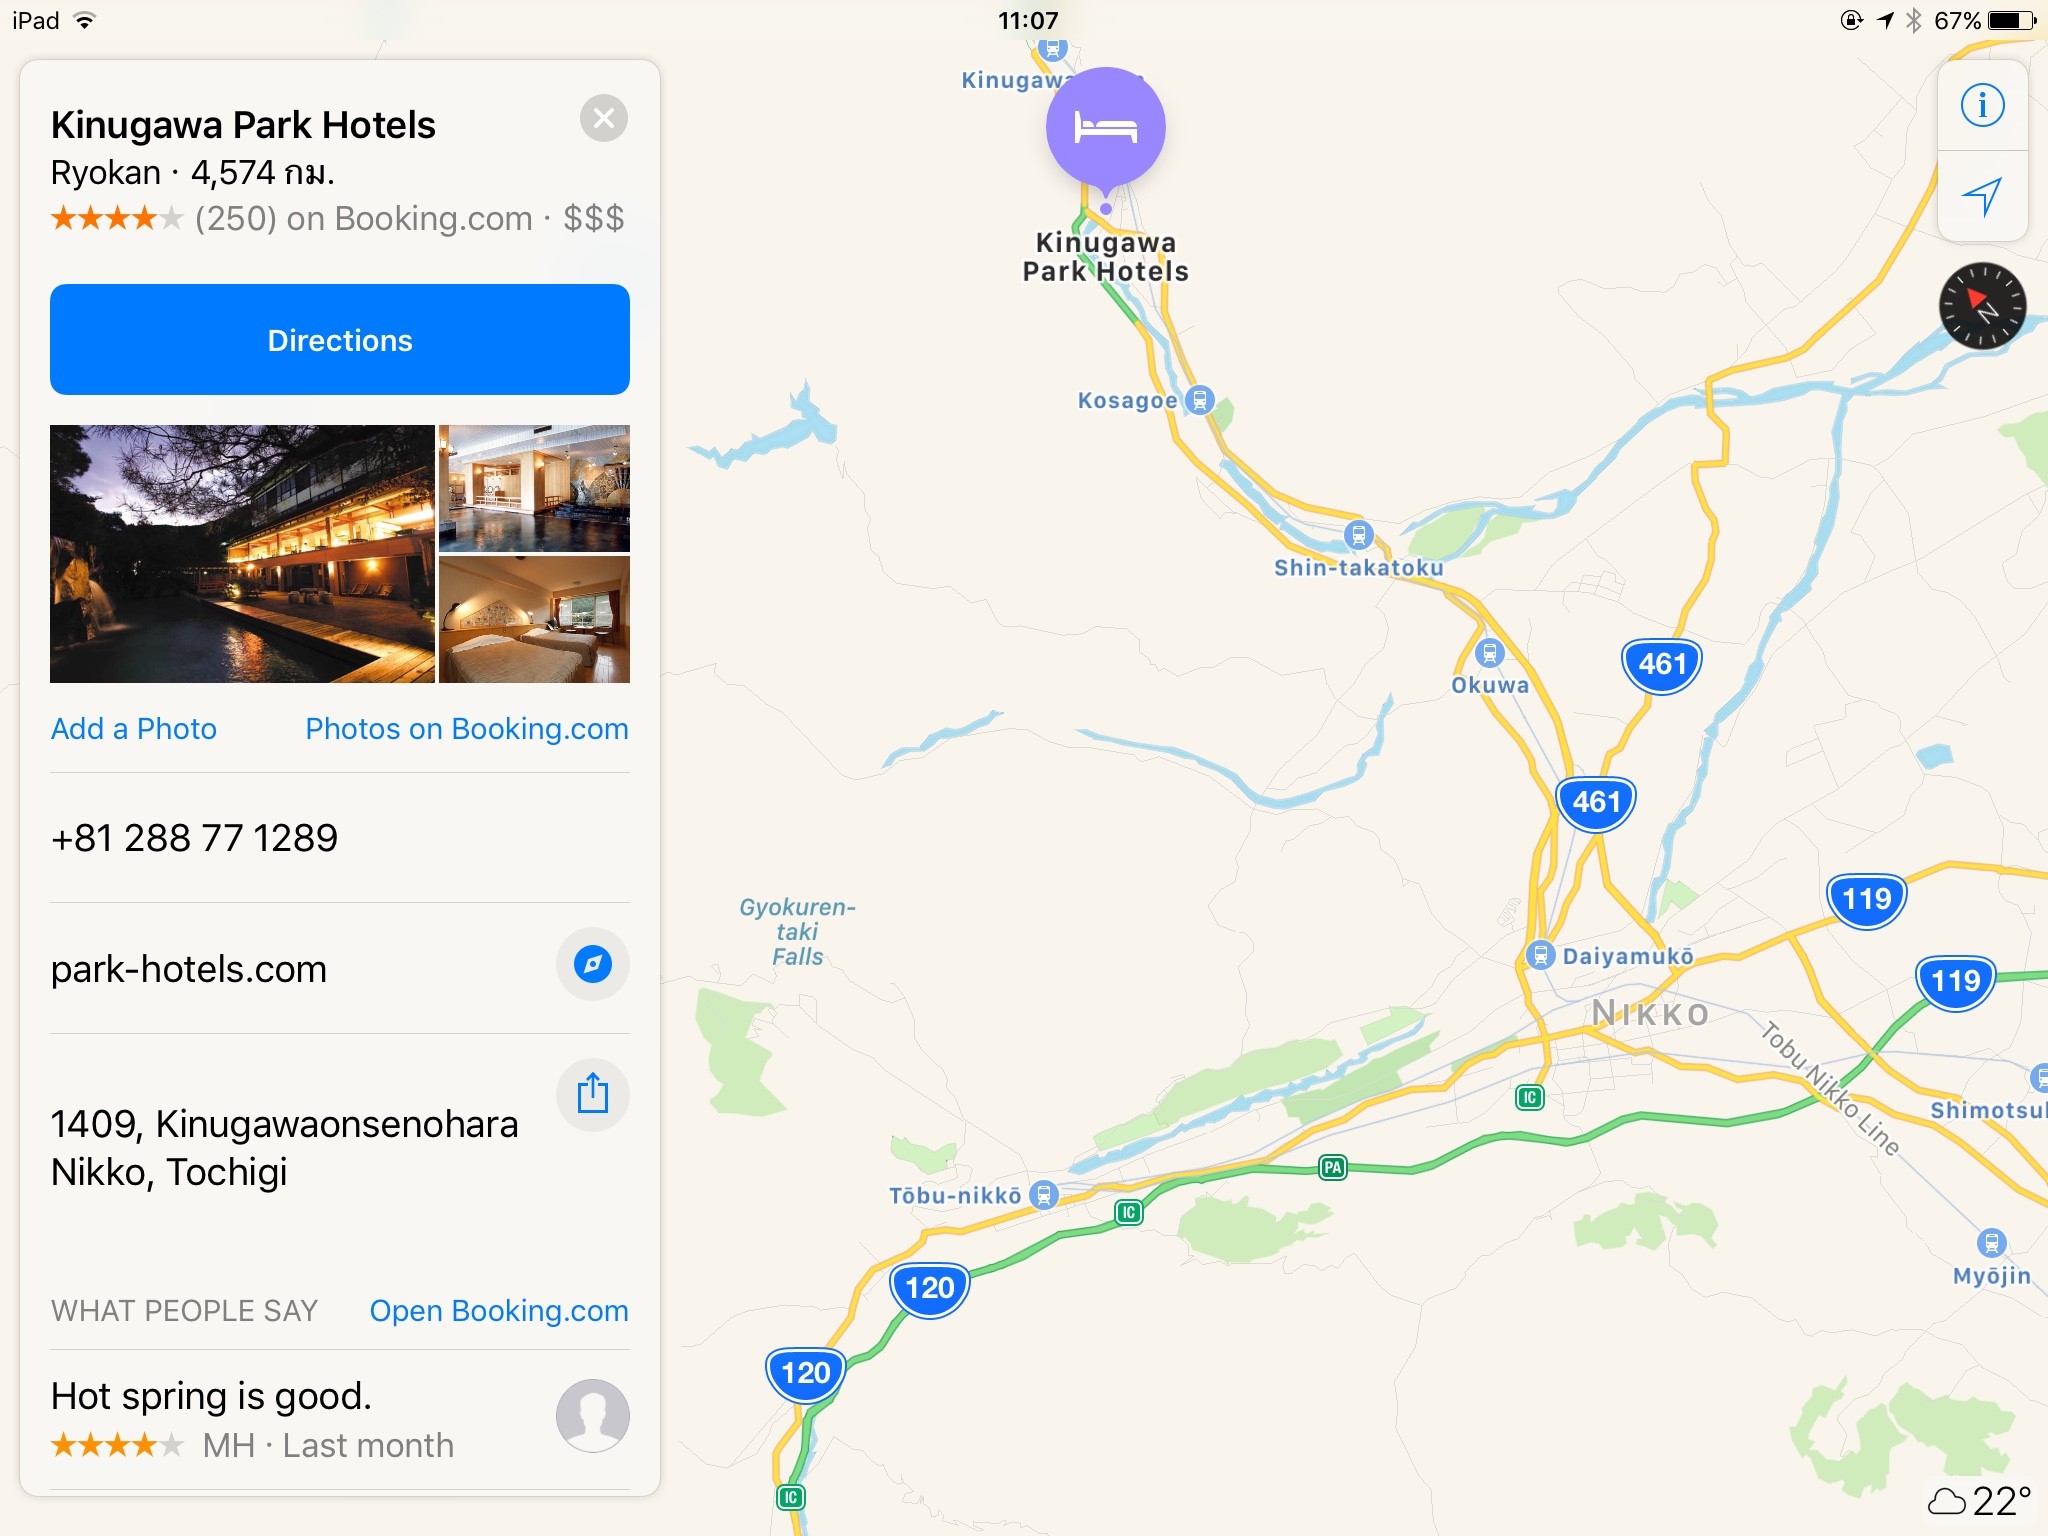The image size is (2048, 1536).
Task: Tap the Kosagoe train station icon
Action: (1199, 400)
